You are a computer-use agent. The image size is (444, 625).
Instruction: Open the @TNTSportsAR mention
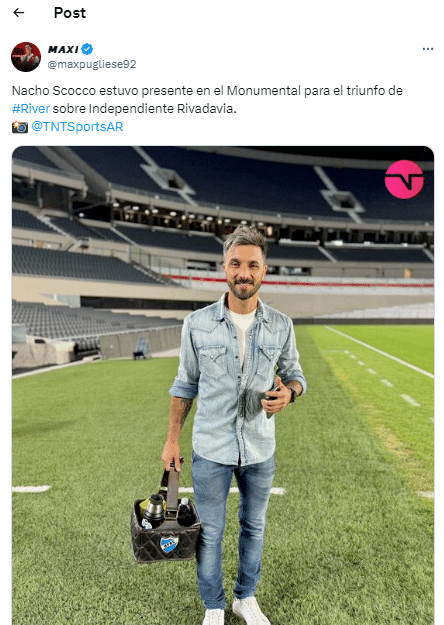click(x=77, y=126)
